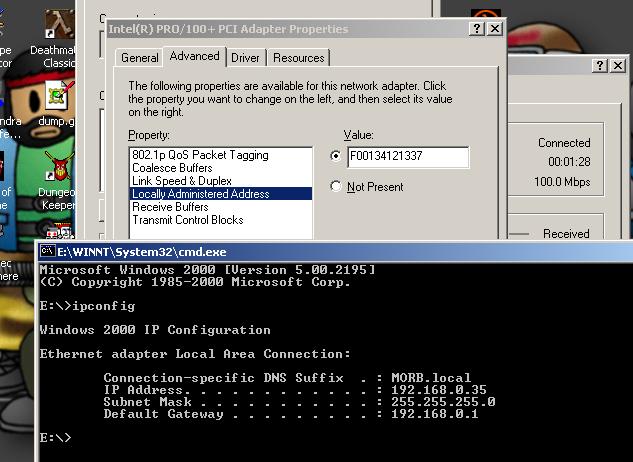Switch to the Resources tab
Viewport: 633px width, 462px height.
click(x=298, y=58)
